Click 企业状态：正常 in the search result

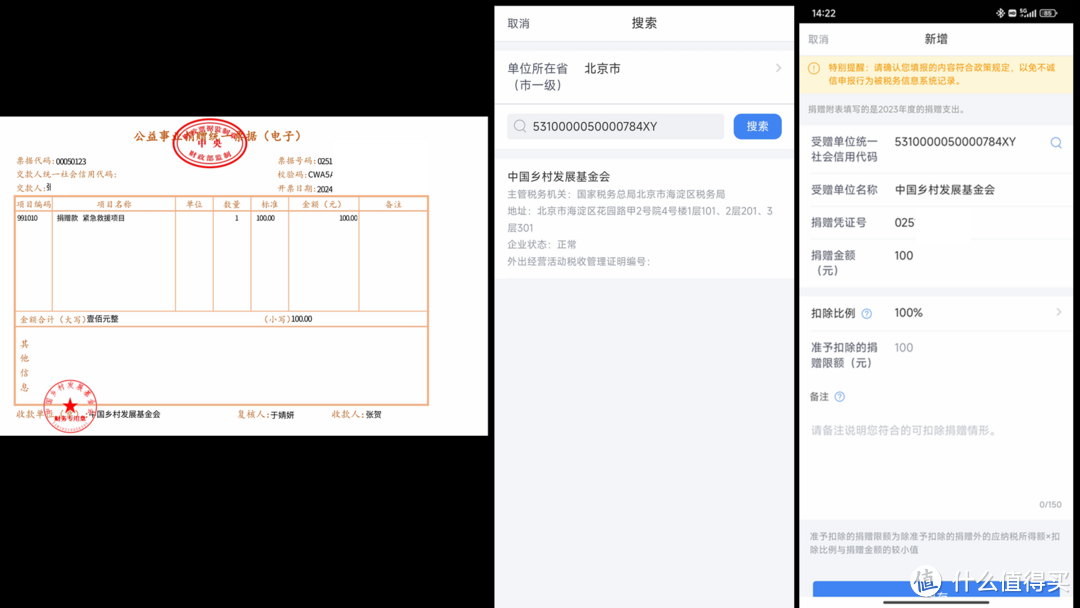[542, 244]
